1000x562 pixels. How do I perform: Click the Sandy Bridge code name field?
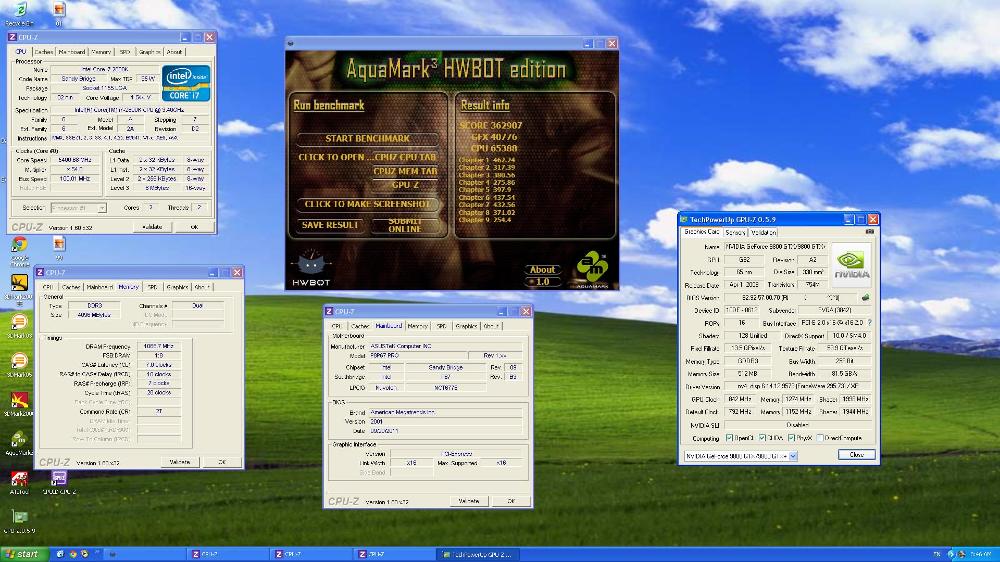point(80,78)
